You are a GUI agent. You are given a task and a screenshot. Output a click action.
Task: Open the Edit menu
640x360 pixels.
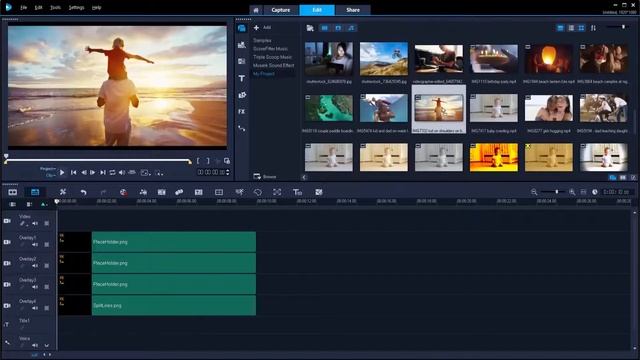click(38, 7)
